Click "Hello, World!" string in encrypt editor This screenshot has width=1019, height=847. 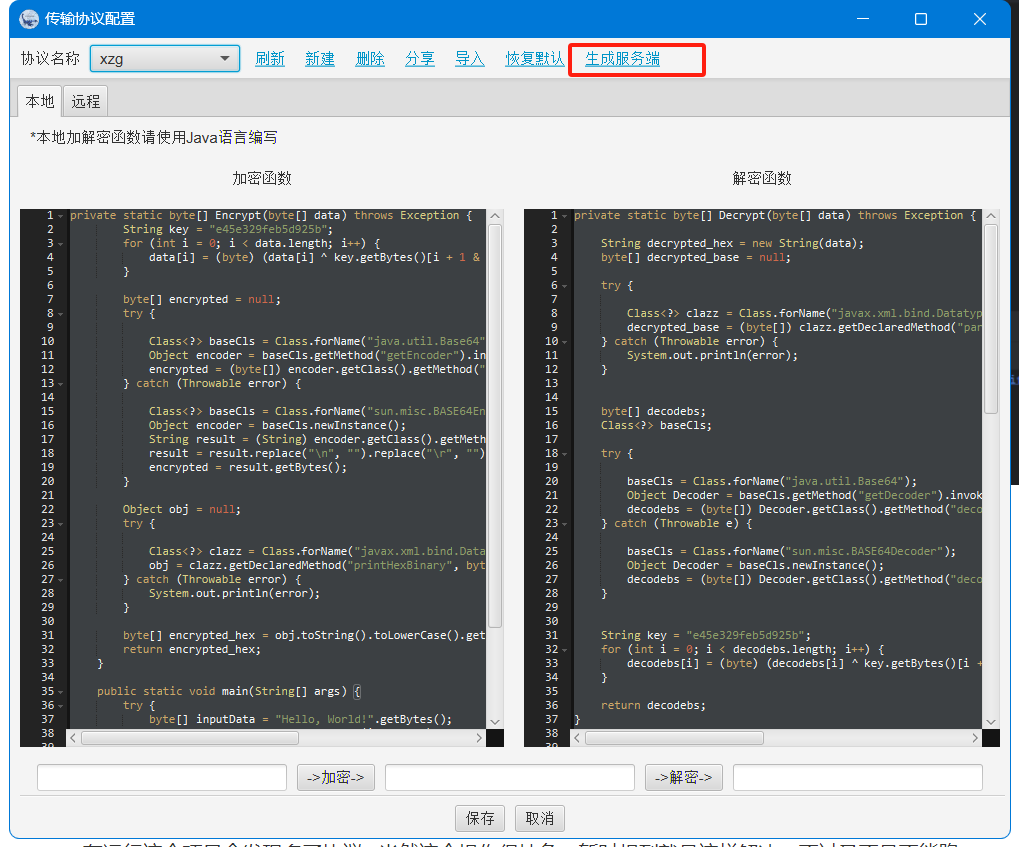324,720
